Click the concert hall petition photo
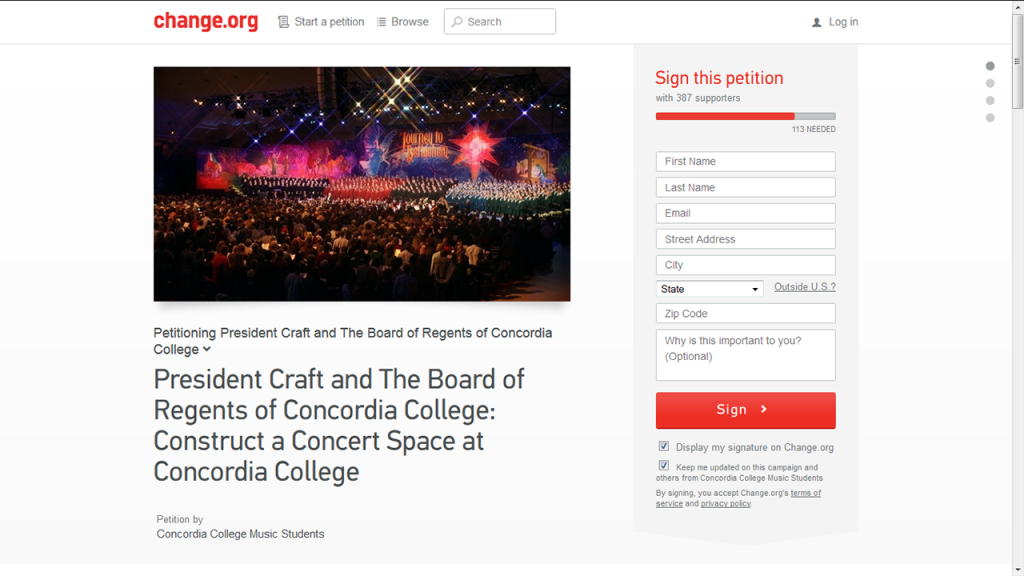Image resolution: width=1024 pixels, height=576 pixels. coord(362,184)
